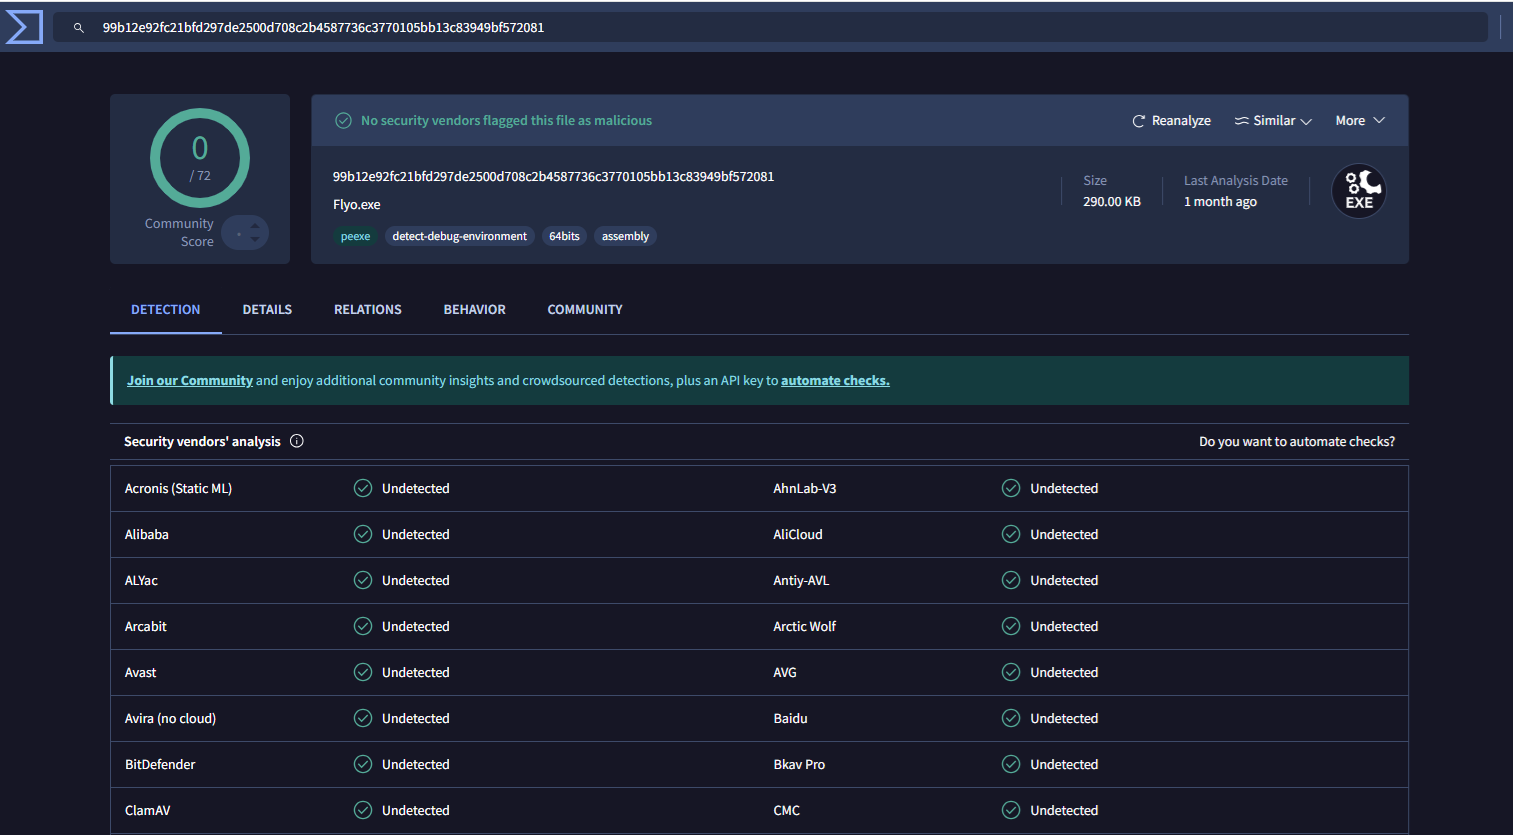This screenshot has width=1513, height=835.
Task: Click the Similar approx-equal icon
Action: pos(1241,121)
